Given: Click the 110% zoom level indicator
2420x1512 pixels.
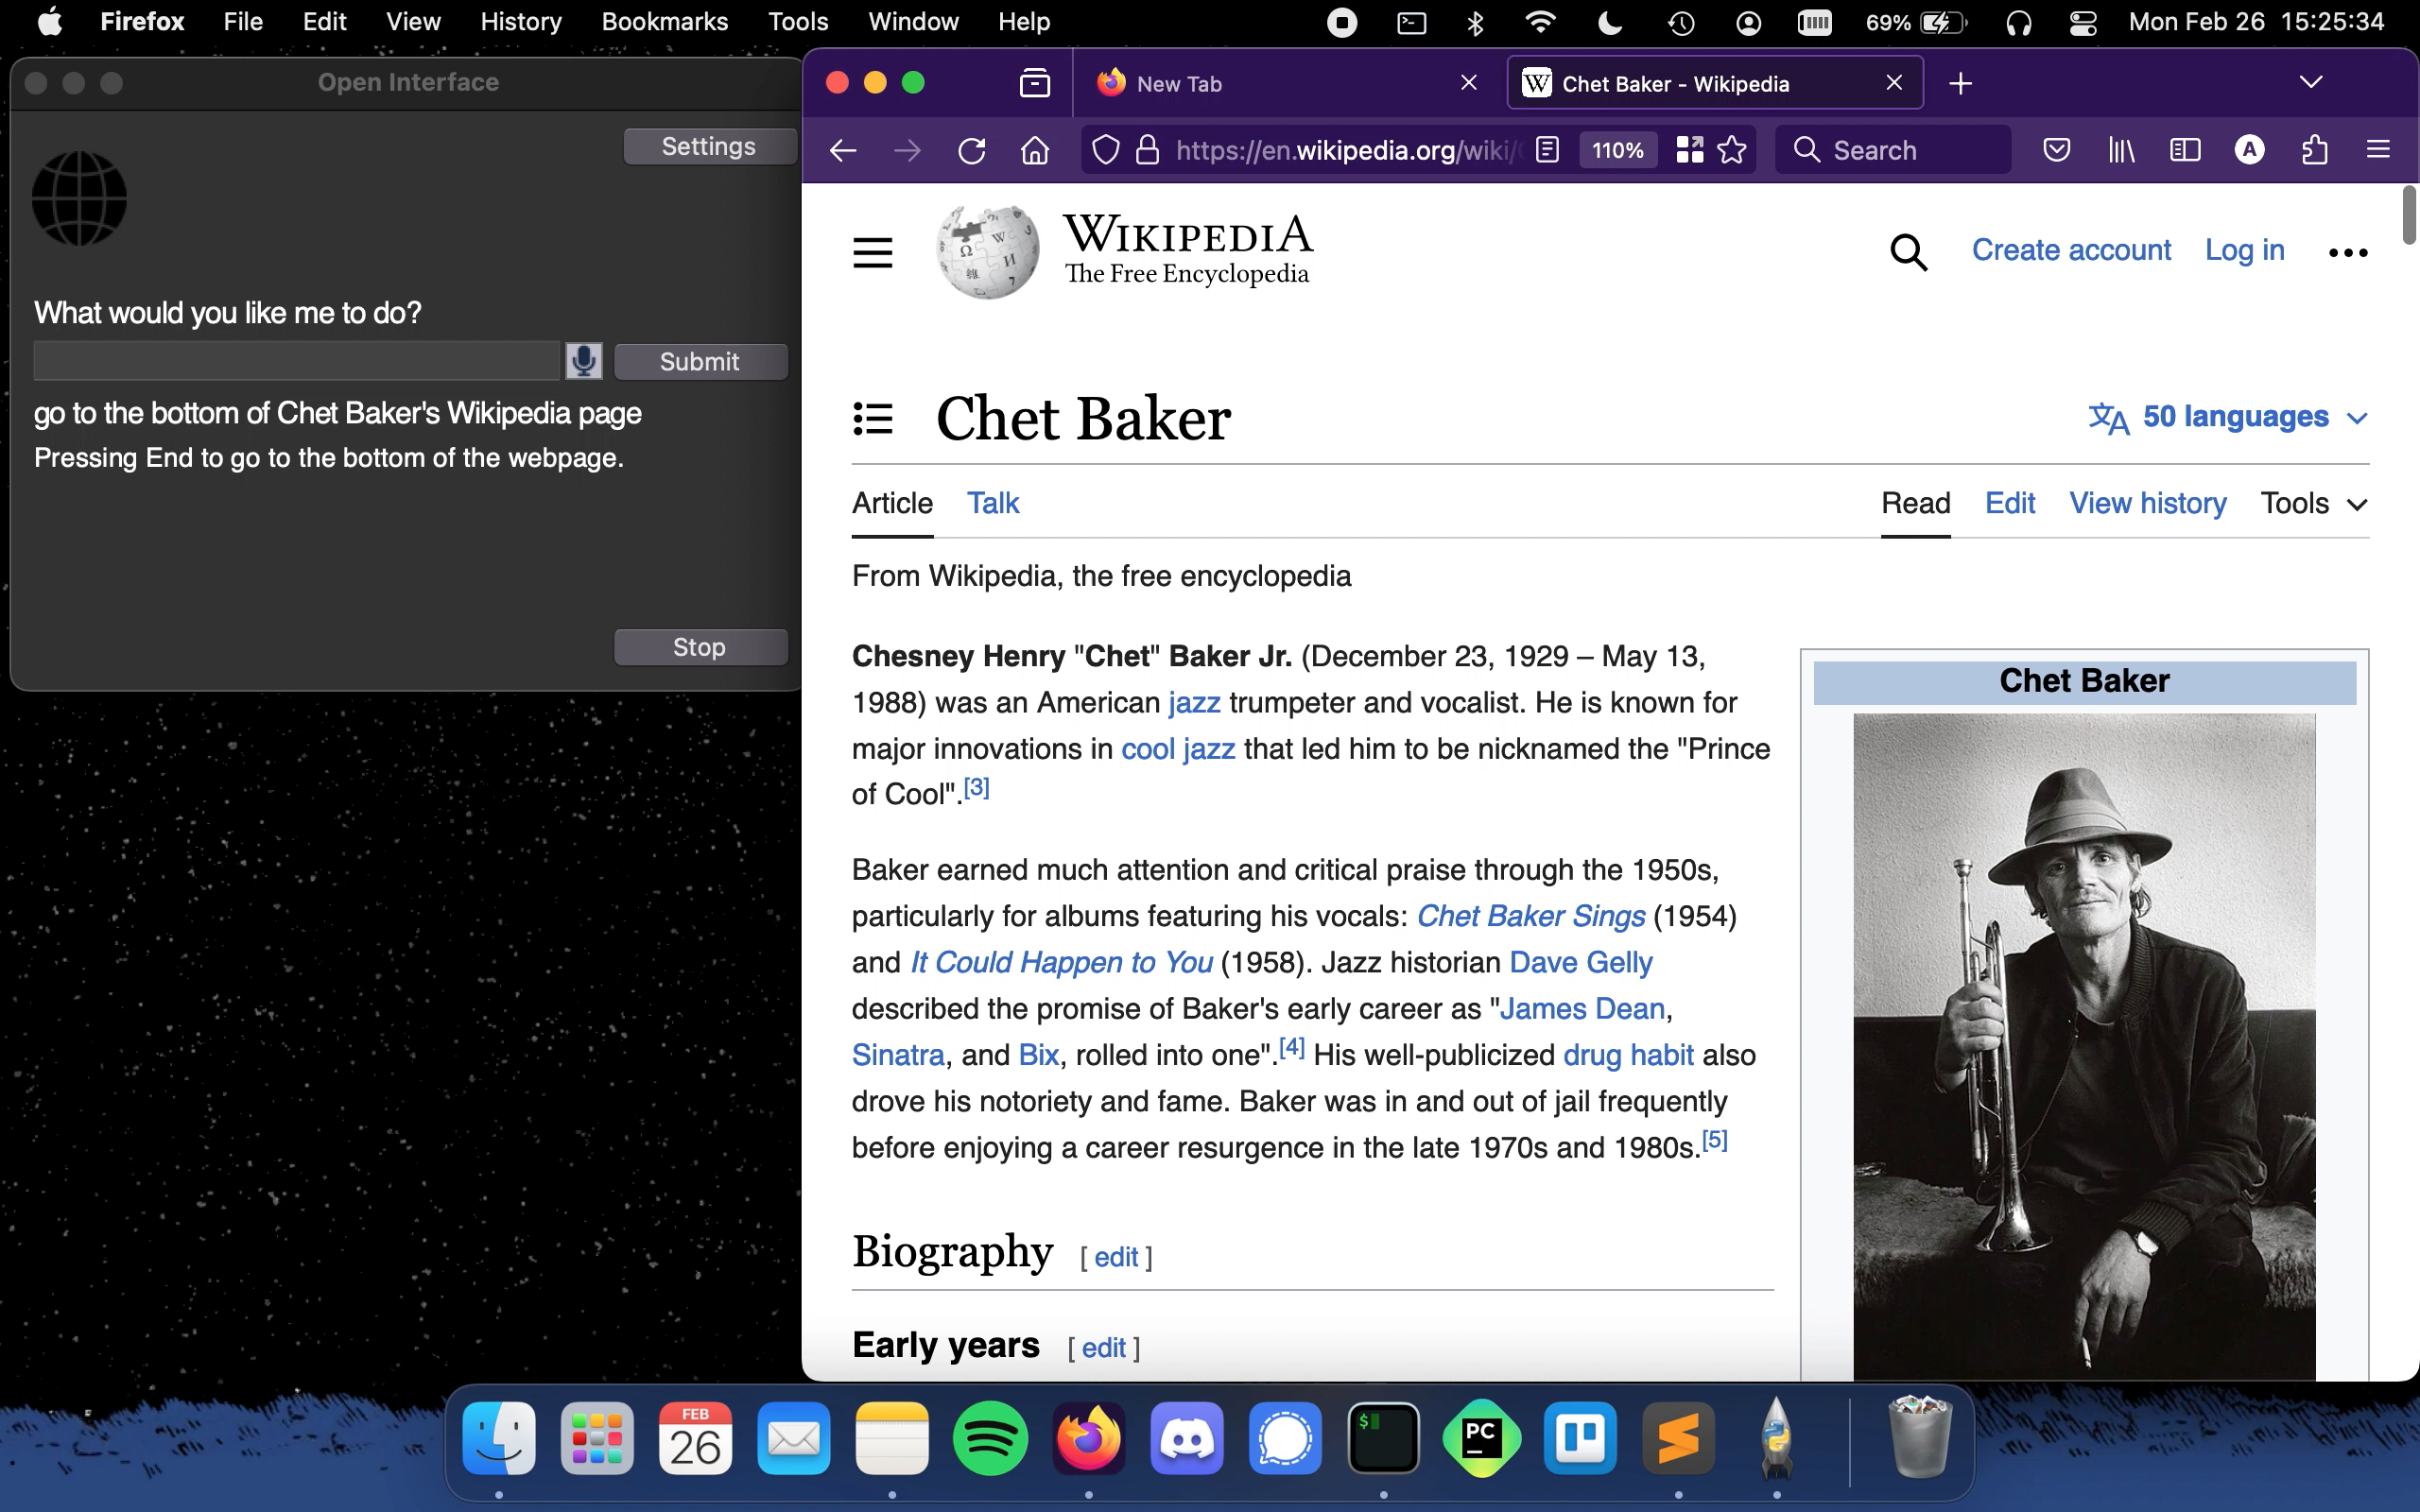Looking at the screenshot, I should pos(1617,150).
